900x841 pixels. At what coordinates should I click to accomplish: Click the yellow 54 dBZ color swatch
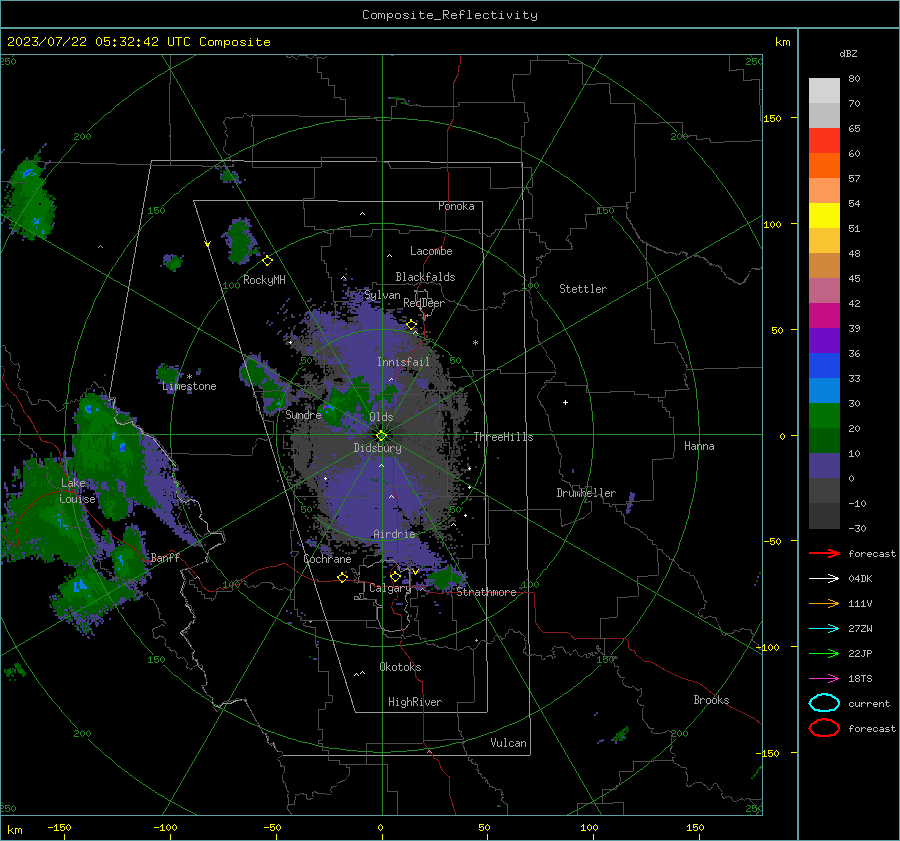click(x=824, y=215)
